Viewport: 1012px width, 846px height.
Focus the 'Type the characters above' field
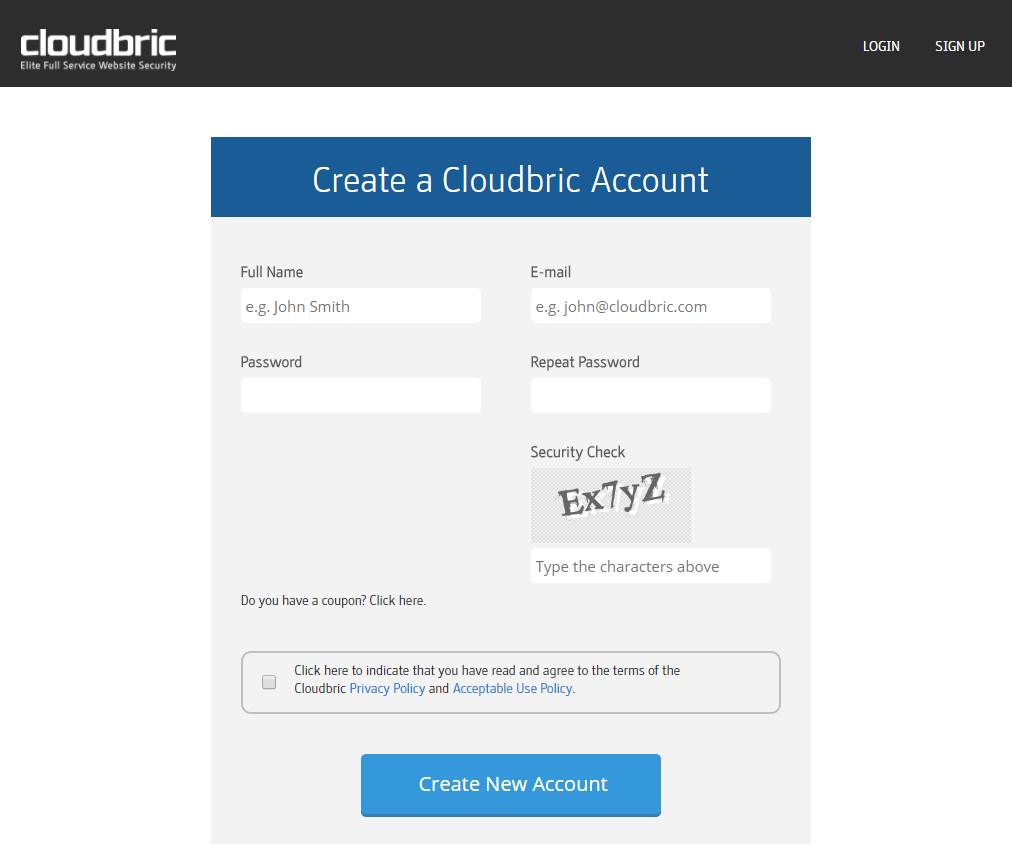[651, 566]
